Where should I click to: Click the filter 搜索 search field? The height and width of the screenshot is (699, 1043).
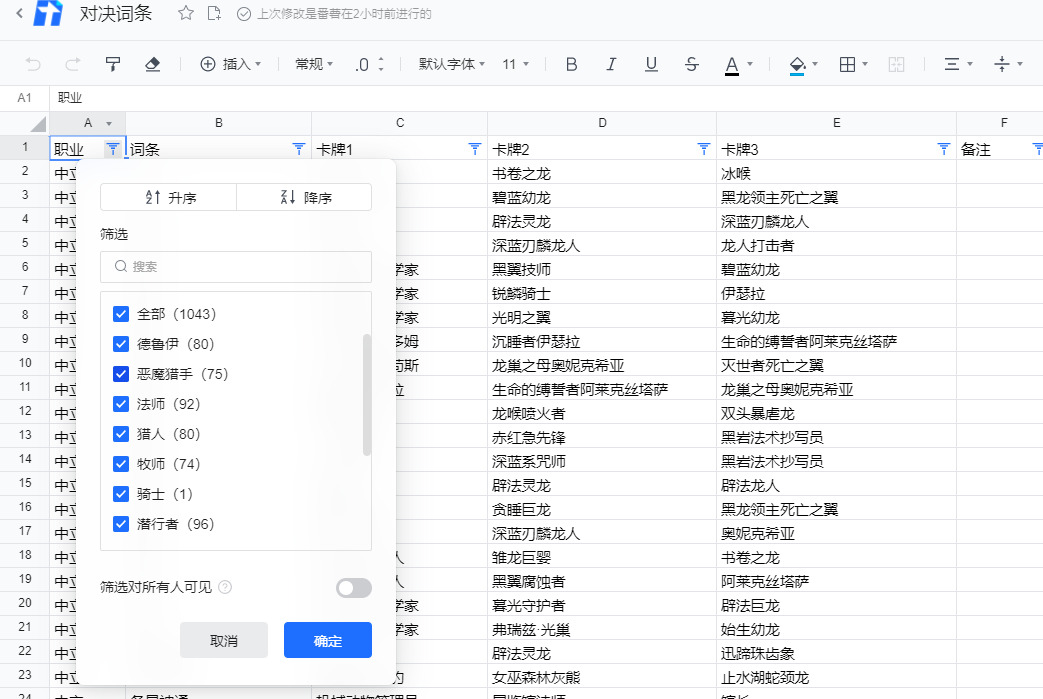click(236, 267)
